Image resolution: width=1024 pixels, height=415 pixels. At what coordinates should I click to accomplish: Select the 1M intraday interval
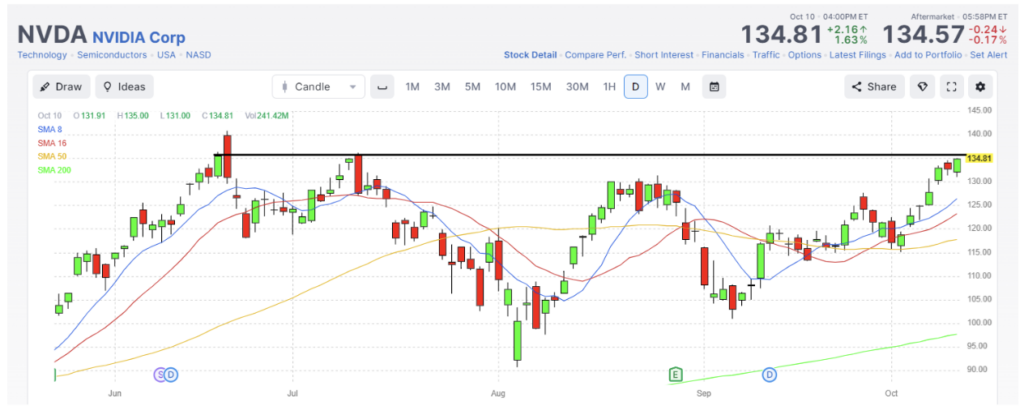coord(412,87)
